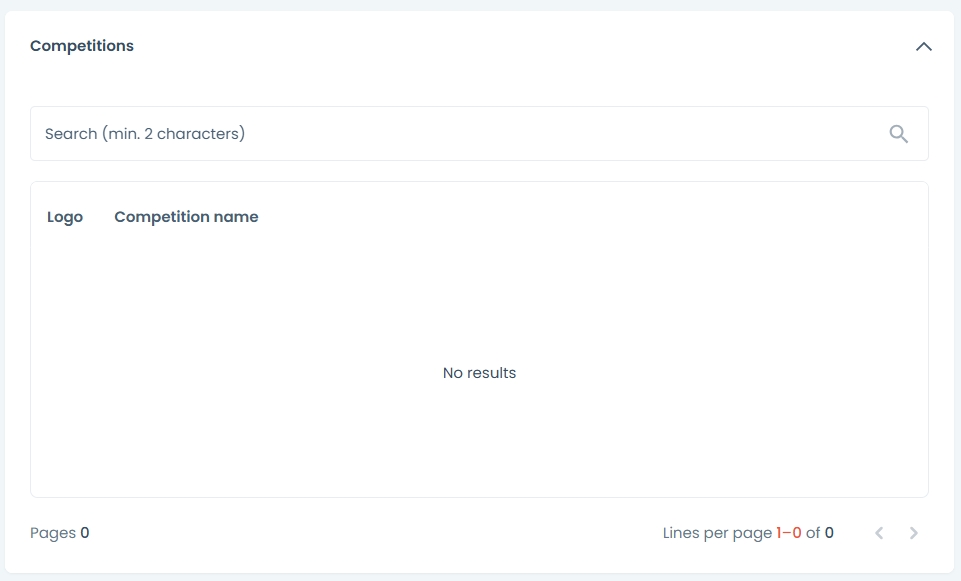Viewport: 961px width, 581px height.
Task: Click the total count after "of"
Action: (x=829, y=533)
